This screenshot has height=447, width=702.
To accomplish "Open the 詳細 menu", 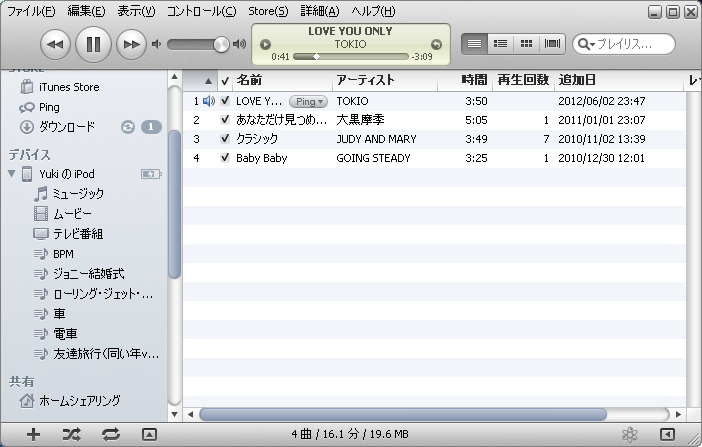I will point(320,11).
